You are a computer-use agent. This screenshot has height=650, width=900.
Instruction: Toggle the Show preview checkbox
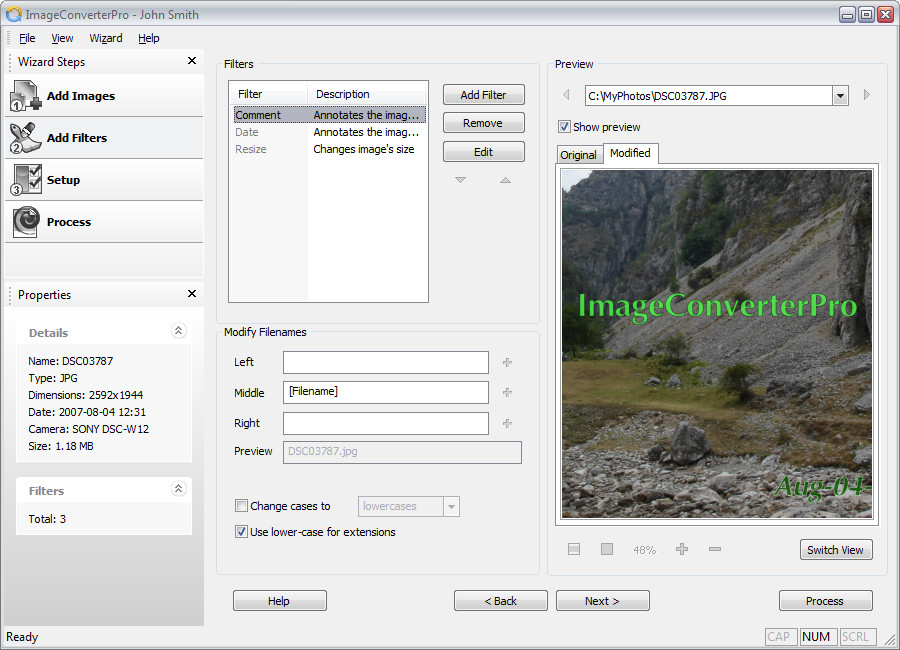tap(564, 127)
